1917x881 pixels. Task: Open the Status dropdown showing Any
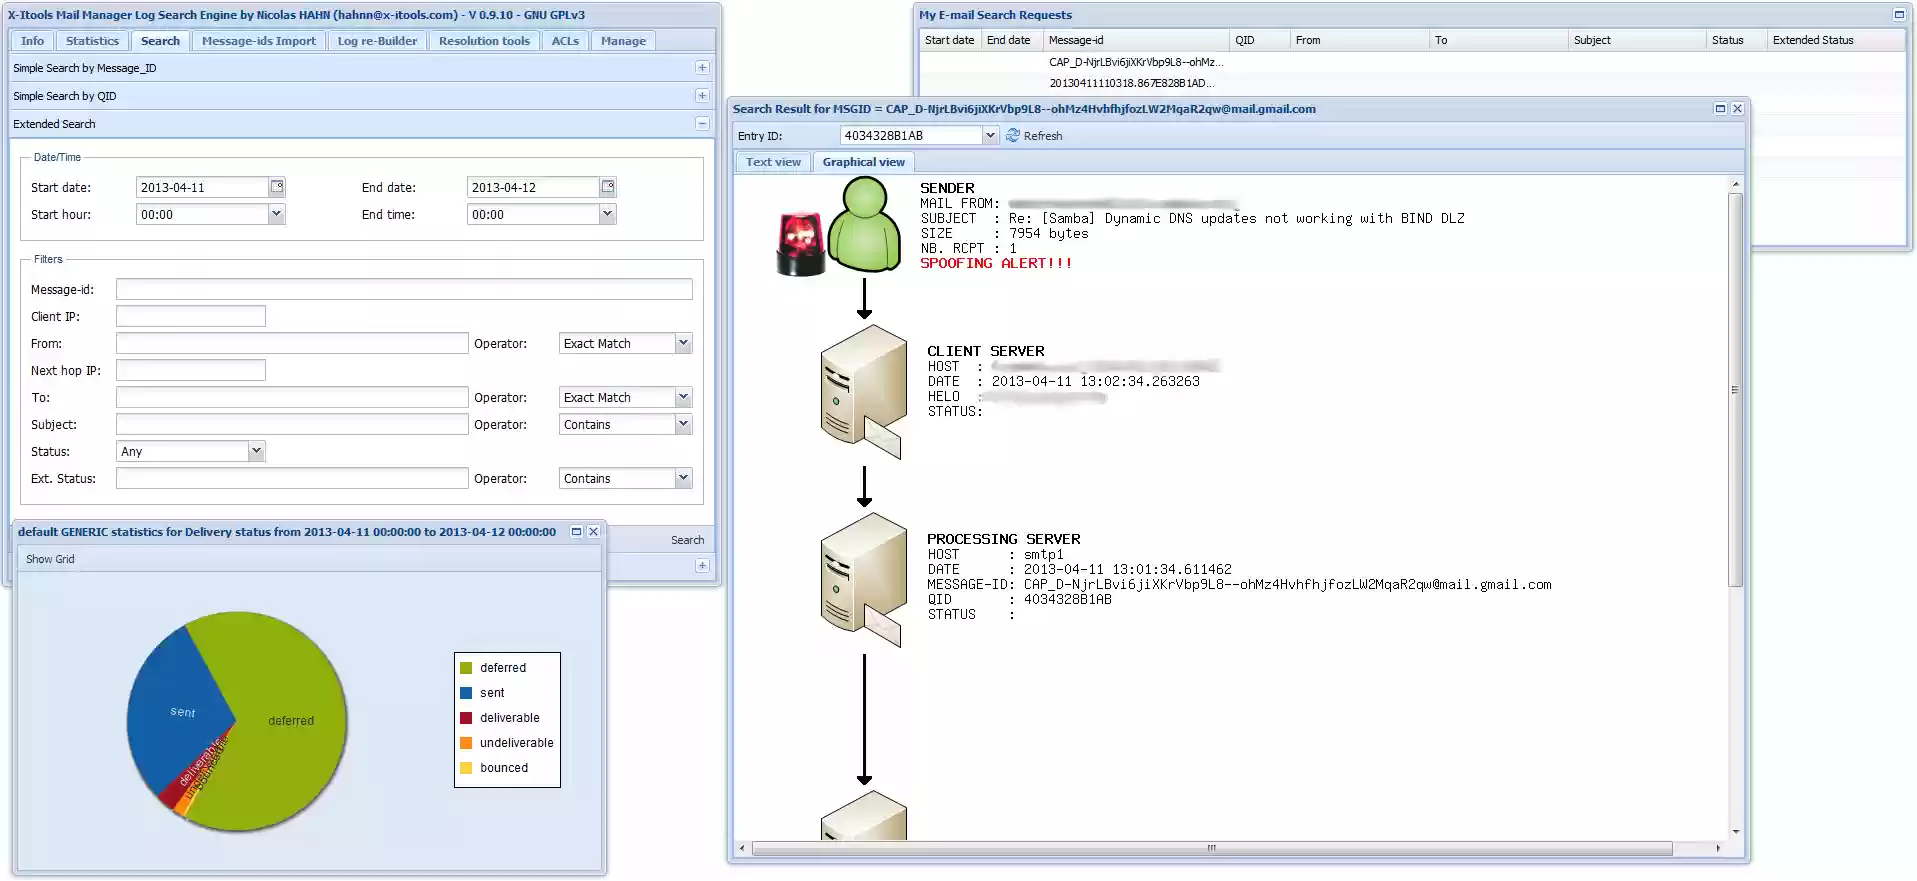(257, 451)
